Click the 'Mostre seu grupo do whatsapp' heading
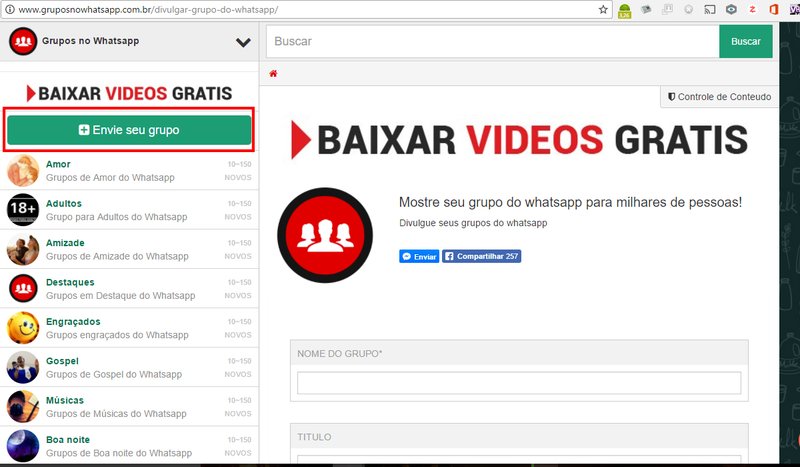The image size is (800, 467). [x=570, y=202]
